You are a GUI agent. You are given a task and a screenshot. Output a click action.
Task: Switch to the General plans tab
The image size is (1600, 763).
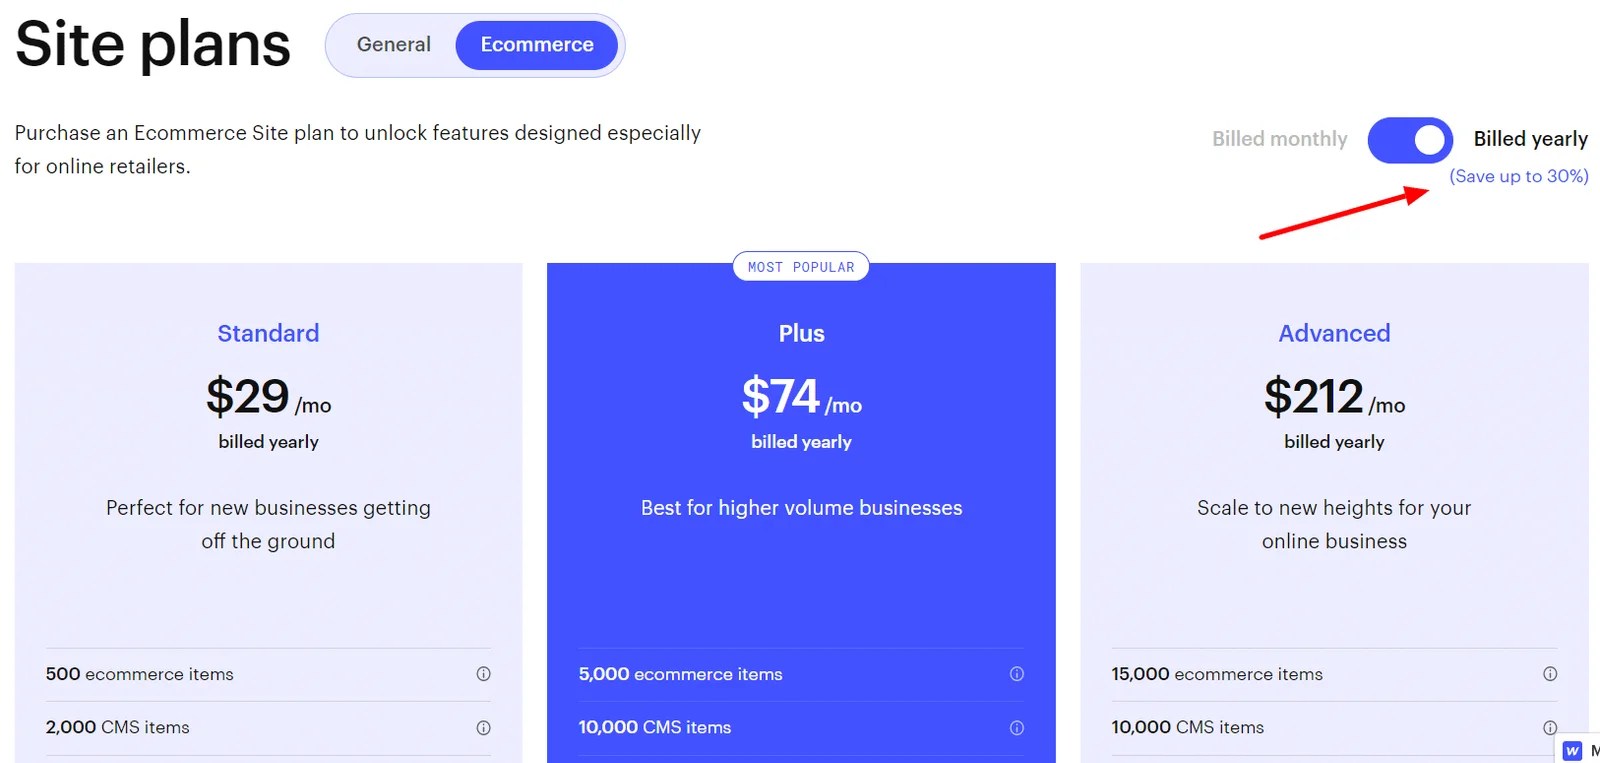[x=394, y=44]
